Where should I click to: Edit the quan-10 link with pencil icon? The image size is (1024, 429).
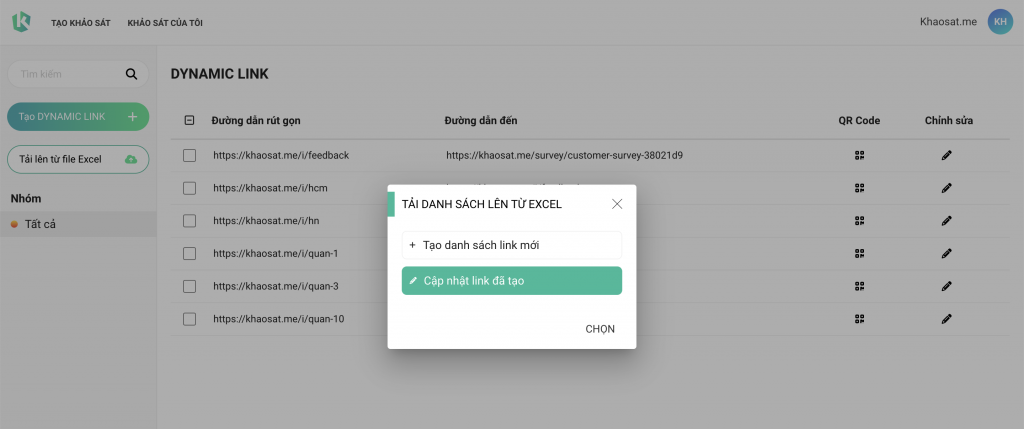click(946, 319)
